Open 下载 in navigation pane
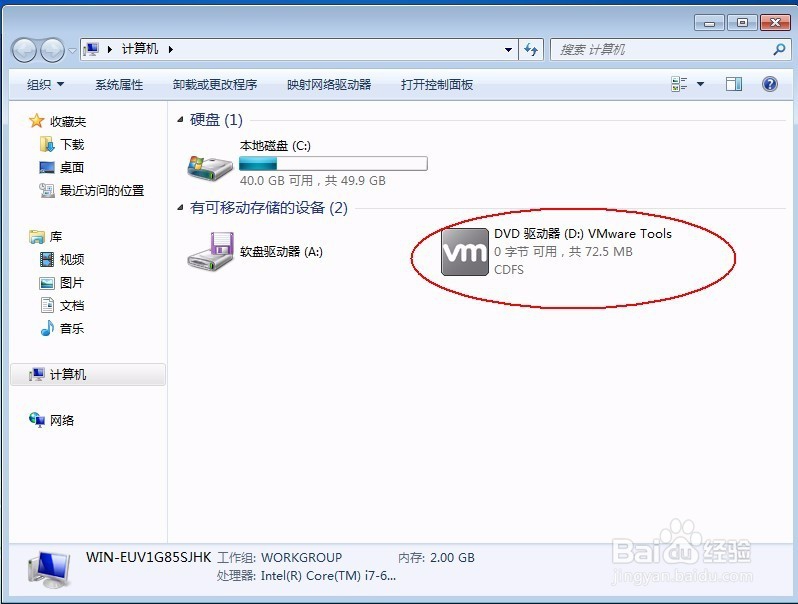The height and width of the screenshot is (604, 798). [x=72, y=145]
